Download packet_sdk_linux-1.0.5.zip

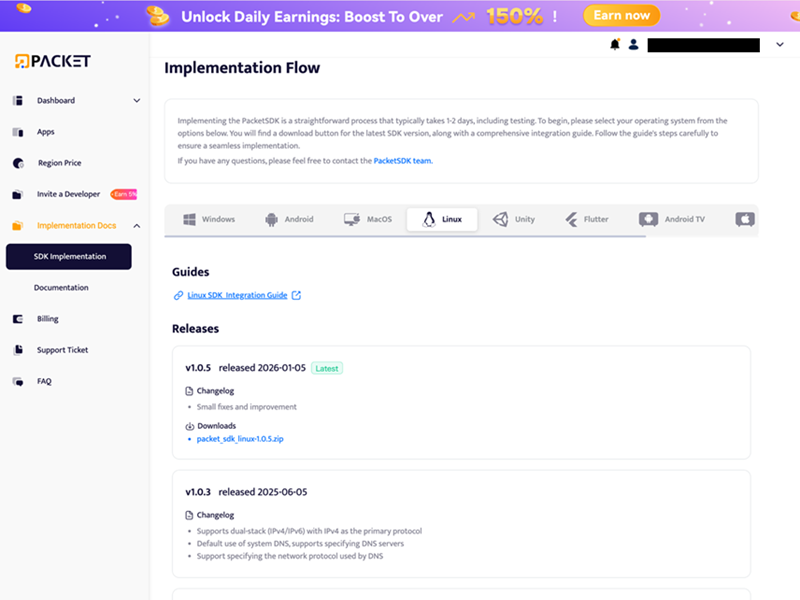240,439
